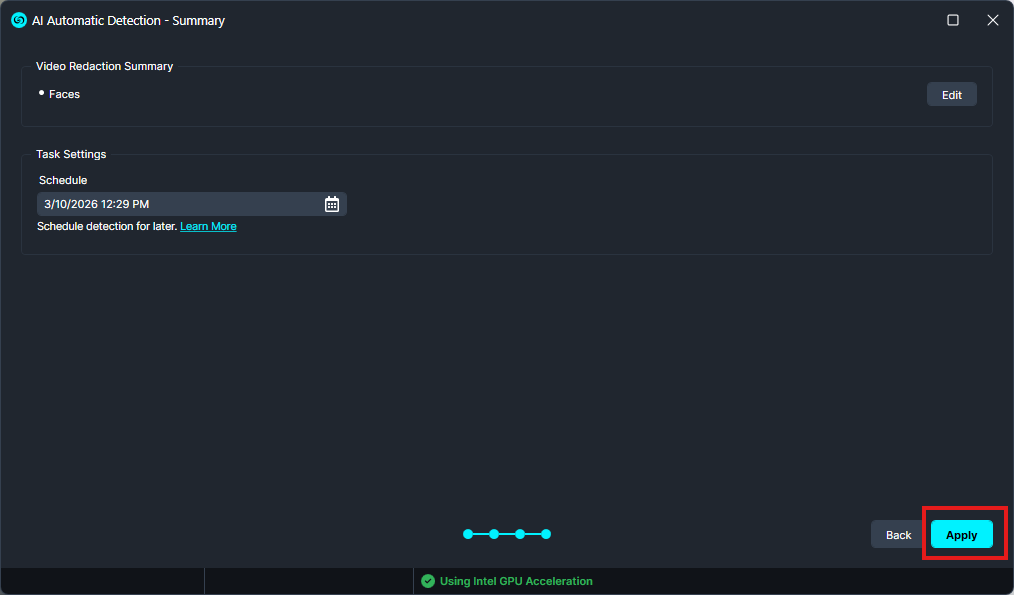Select the second wizard step dot
Screen dimensions: 1014x595
494,534
